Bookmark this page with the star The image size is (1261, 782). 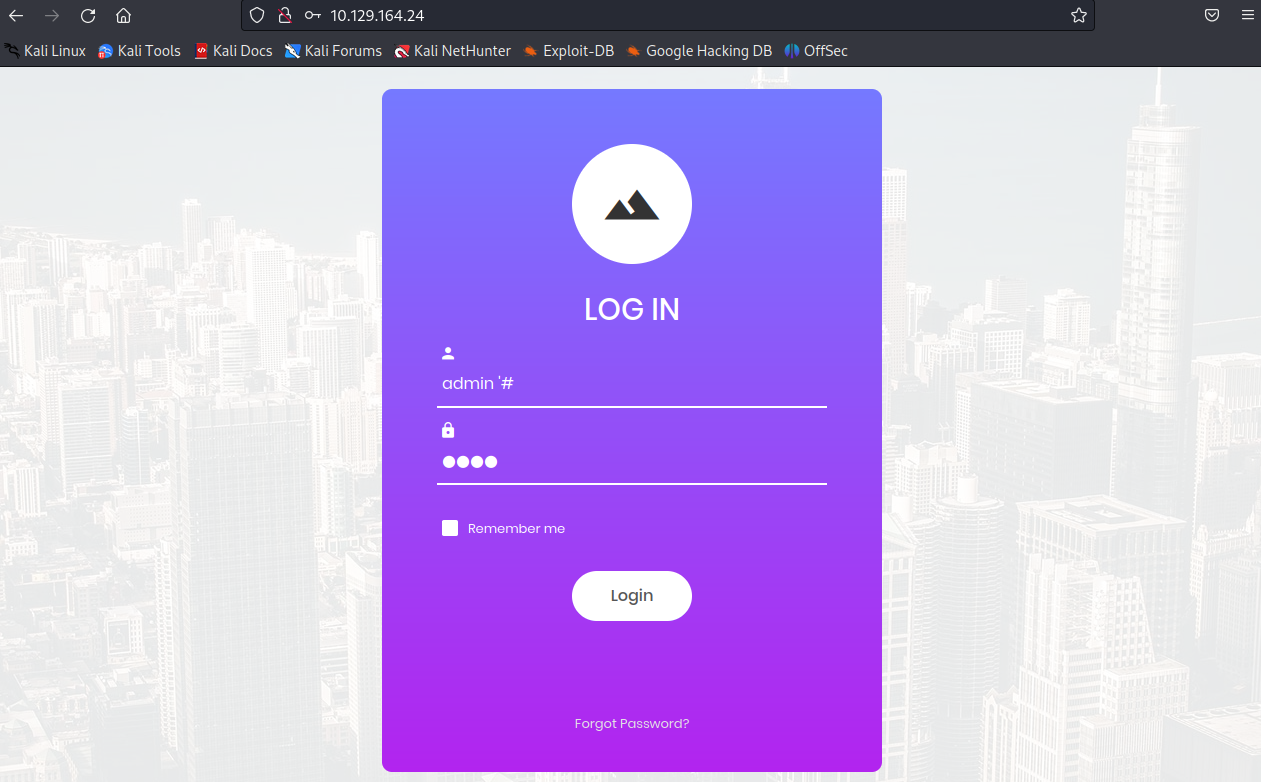pos(1078,15)
